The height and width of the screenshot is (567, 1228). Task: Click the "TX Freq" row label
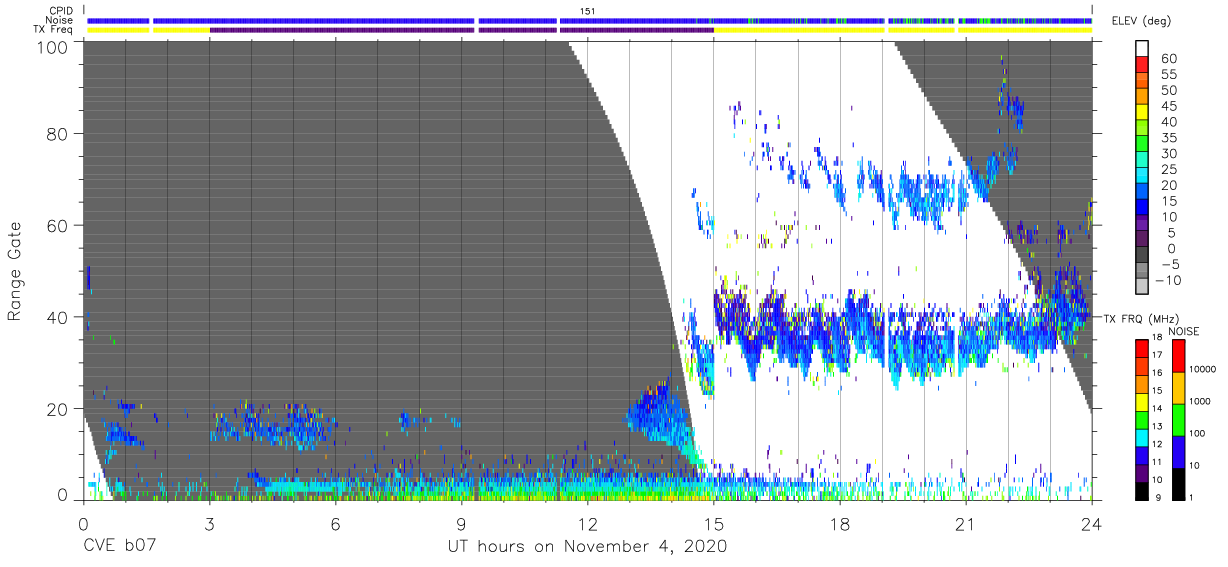[x=54, y=29]
